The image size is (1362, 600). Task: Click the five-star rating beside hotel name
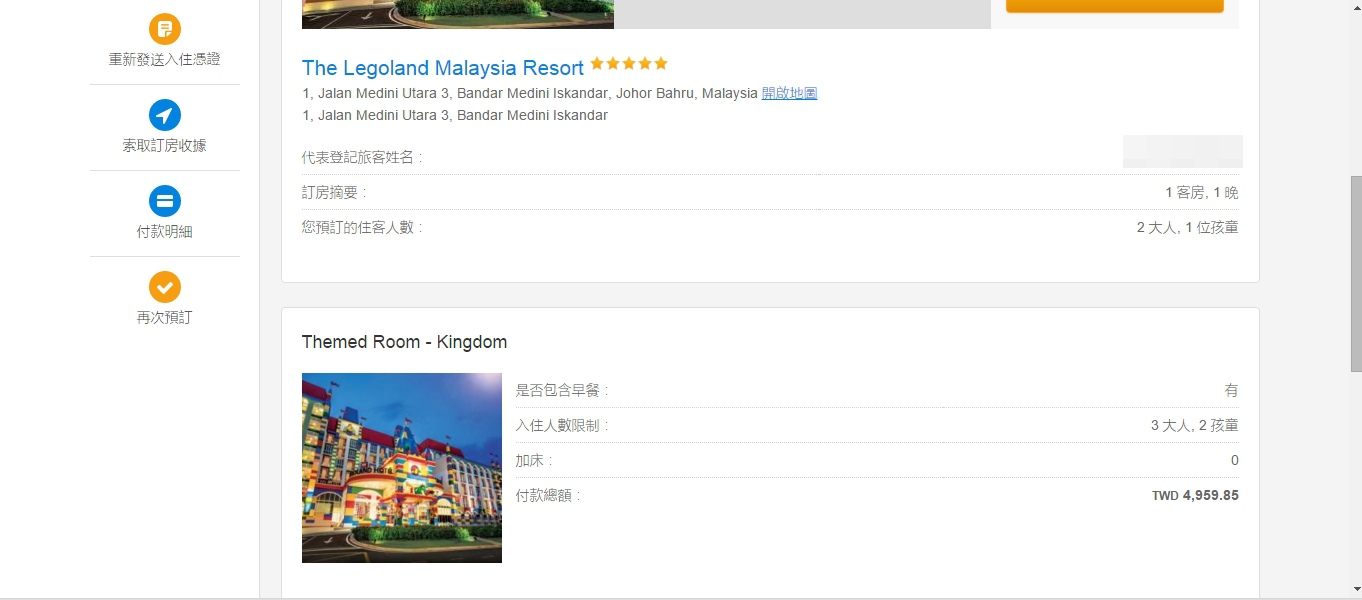pyautogui.click(x=629, y=64)
